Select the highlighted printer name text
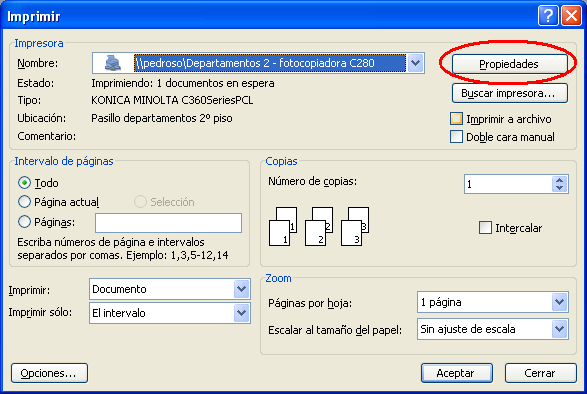Image resolution: width=587 pixels, height=394 pixels. [x=270, y=63]
